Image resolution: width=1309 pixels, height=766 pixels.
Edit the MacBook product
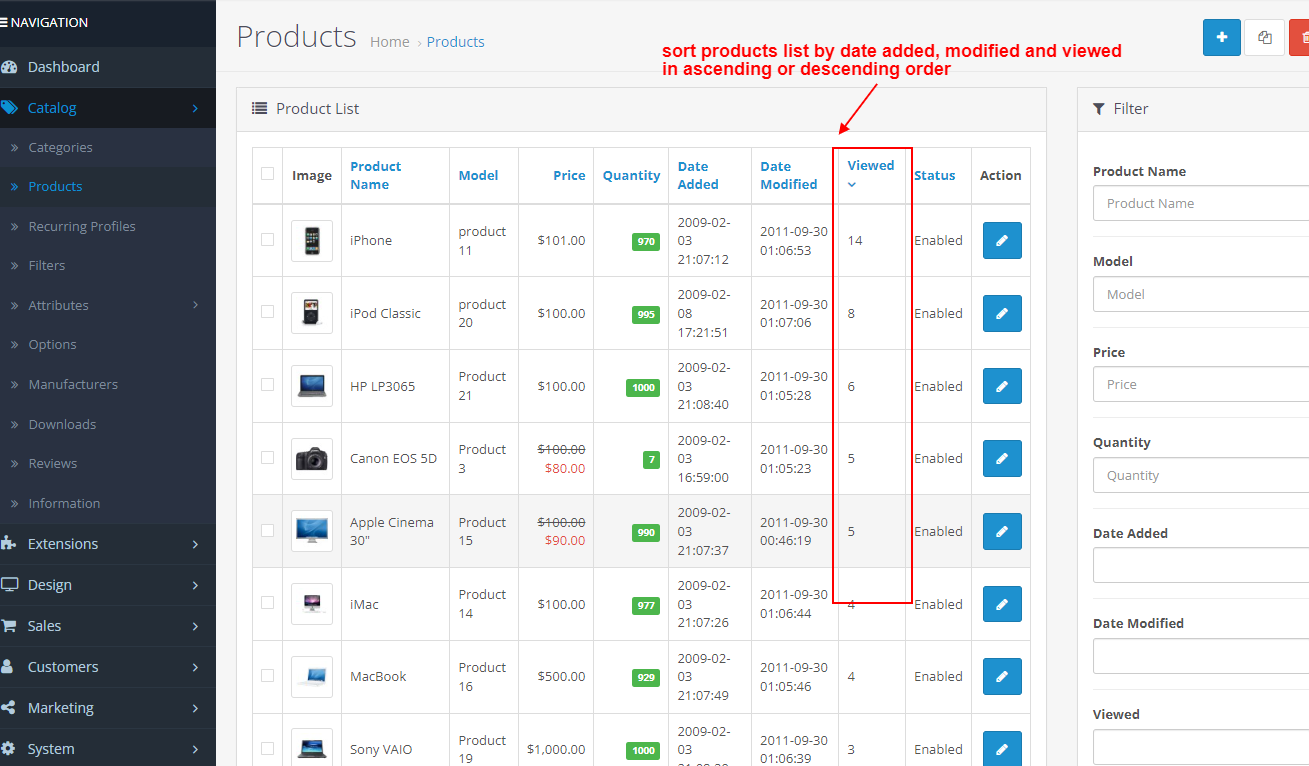pos(1002,676)
